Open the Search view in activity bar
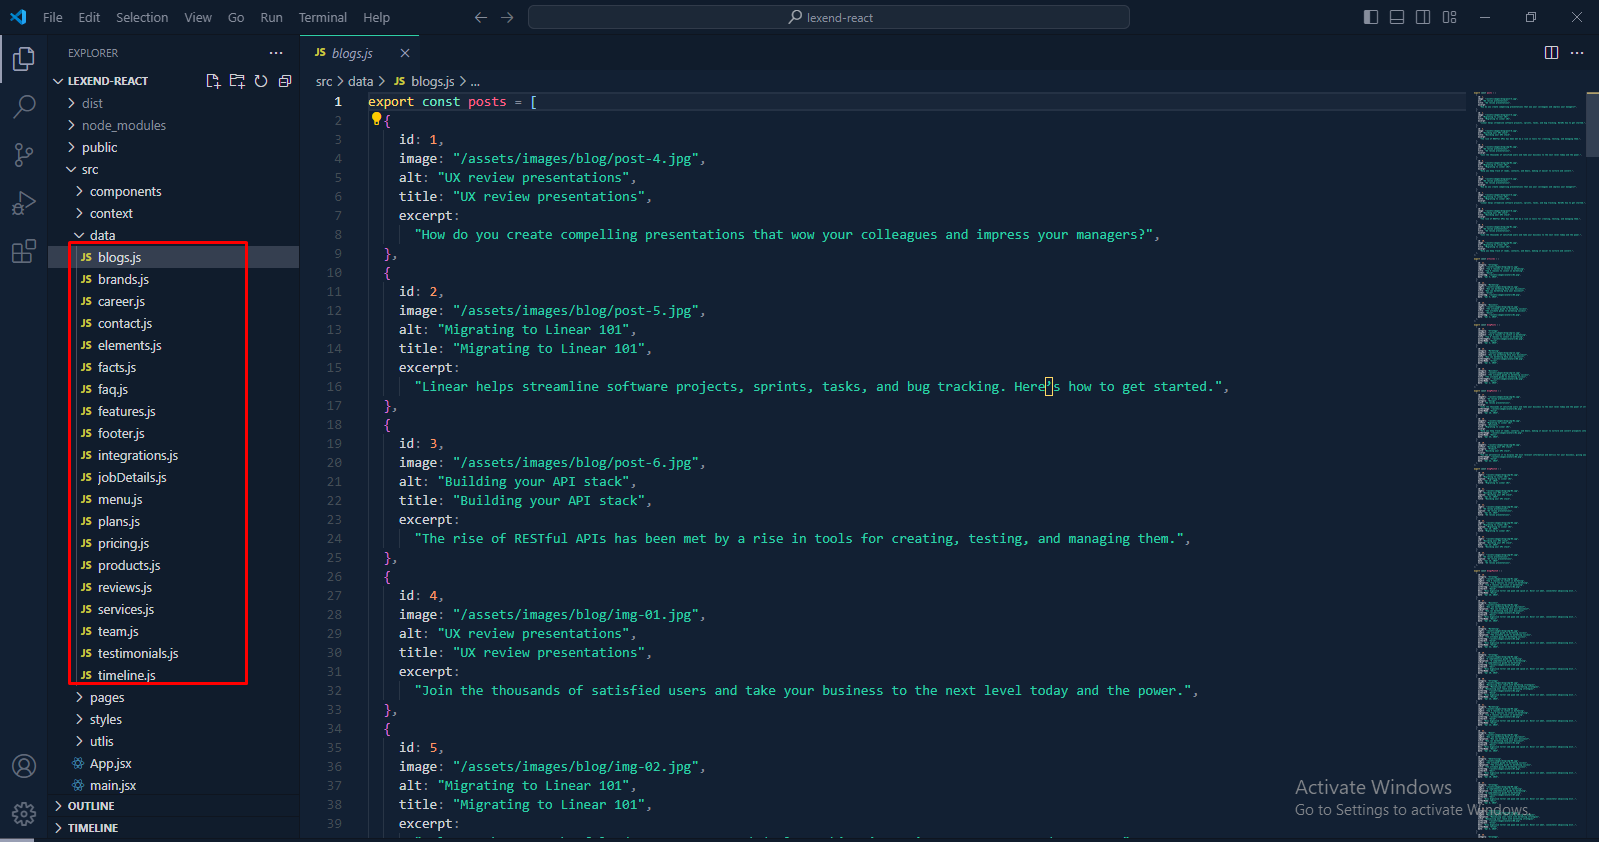The image size is (1599, 842). 24,106
